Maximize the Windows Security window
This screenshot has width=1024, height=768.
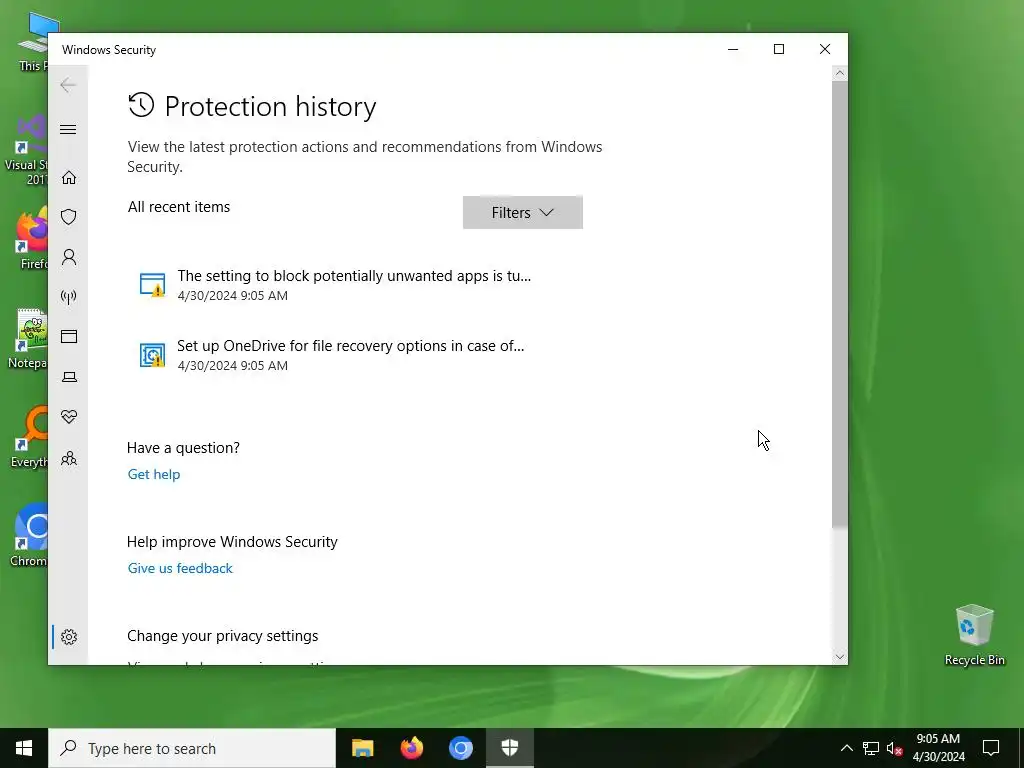click(x=778, y=49)
